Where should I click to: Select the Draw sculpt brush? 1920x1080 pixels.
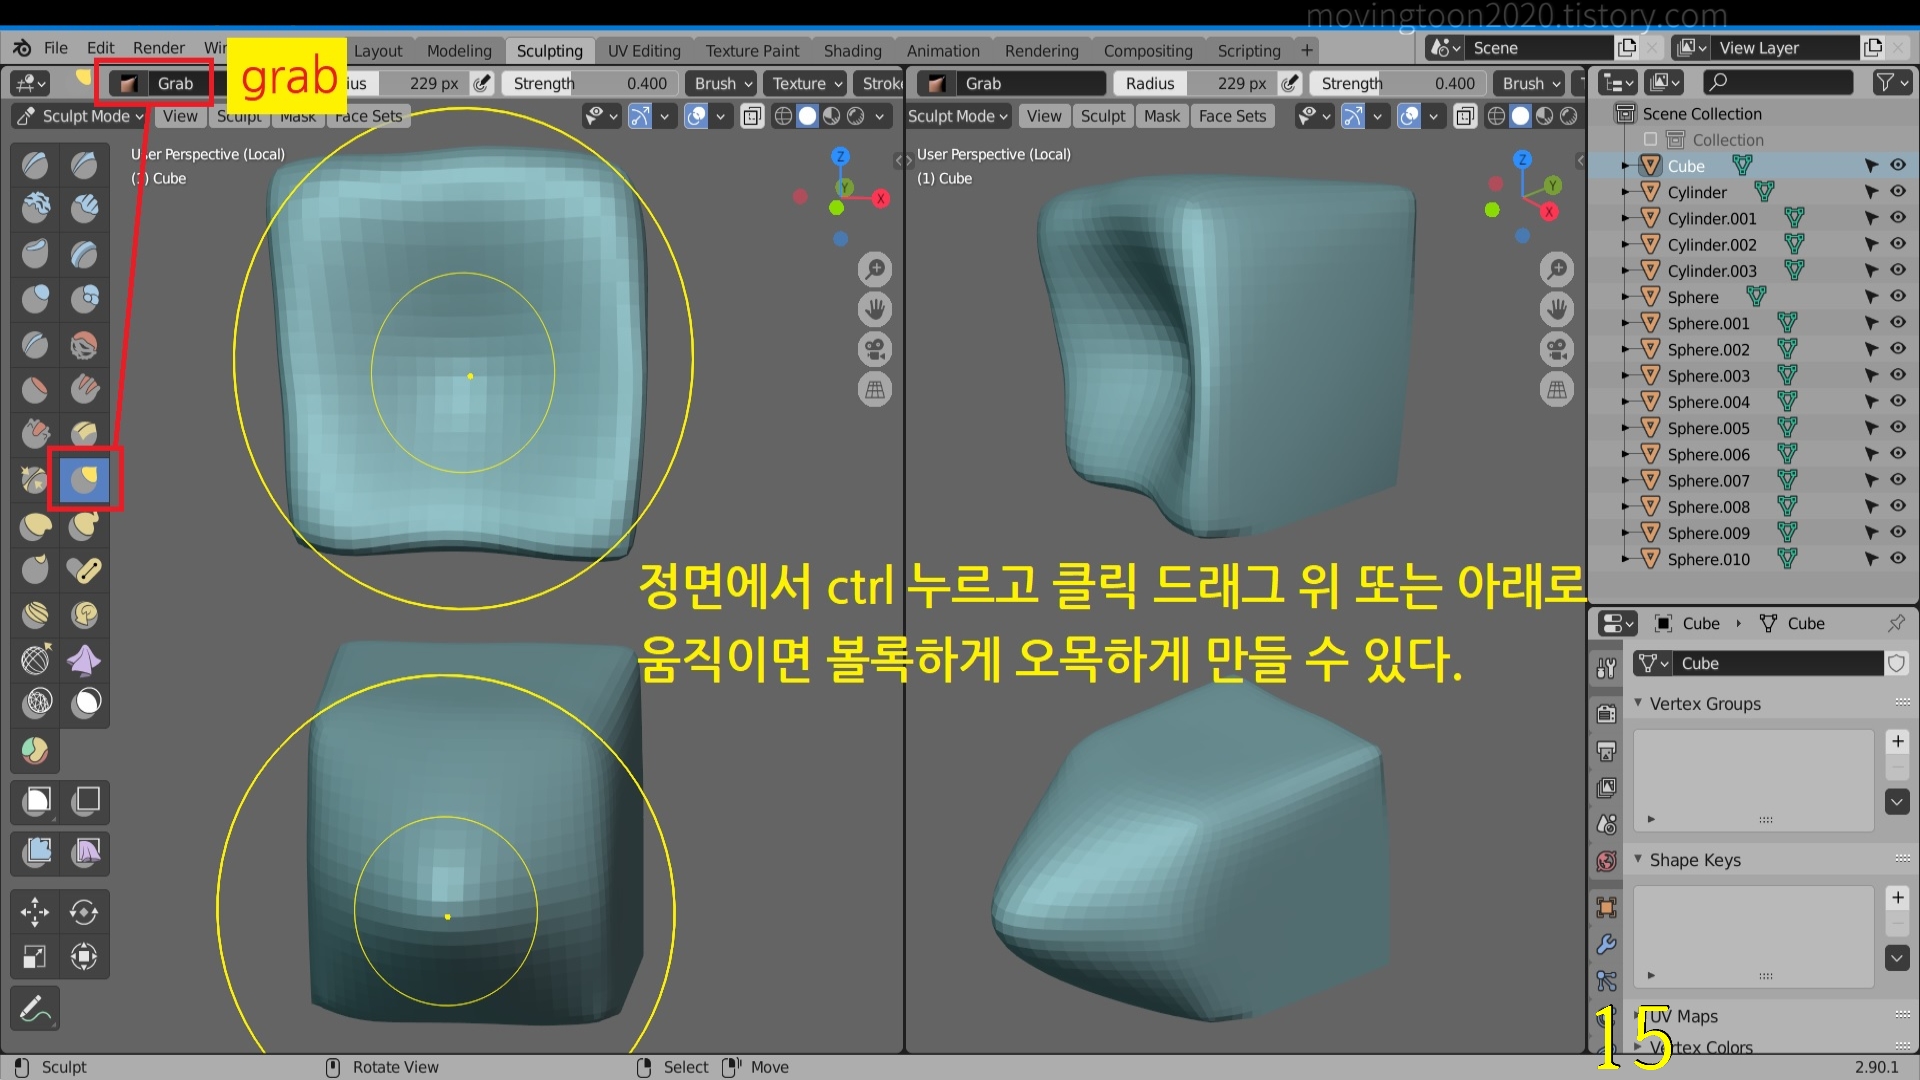click(x=36, y=164)
